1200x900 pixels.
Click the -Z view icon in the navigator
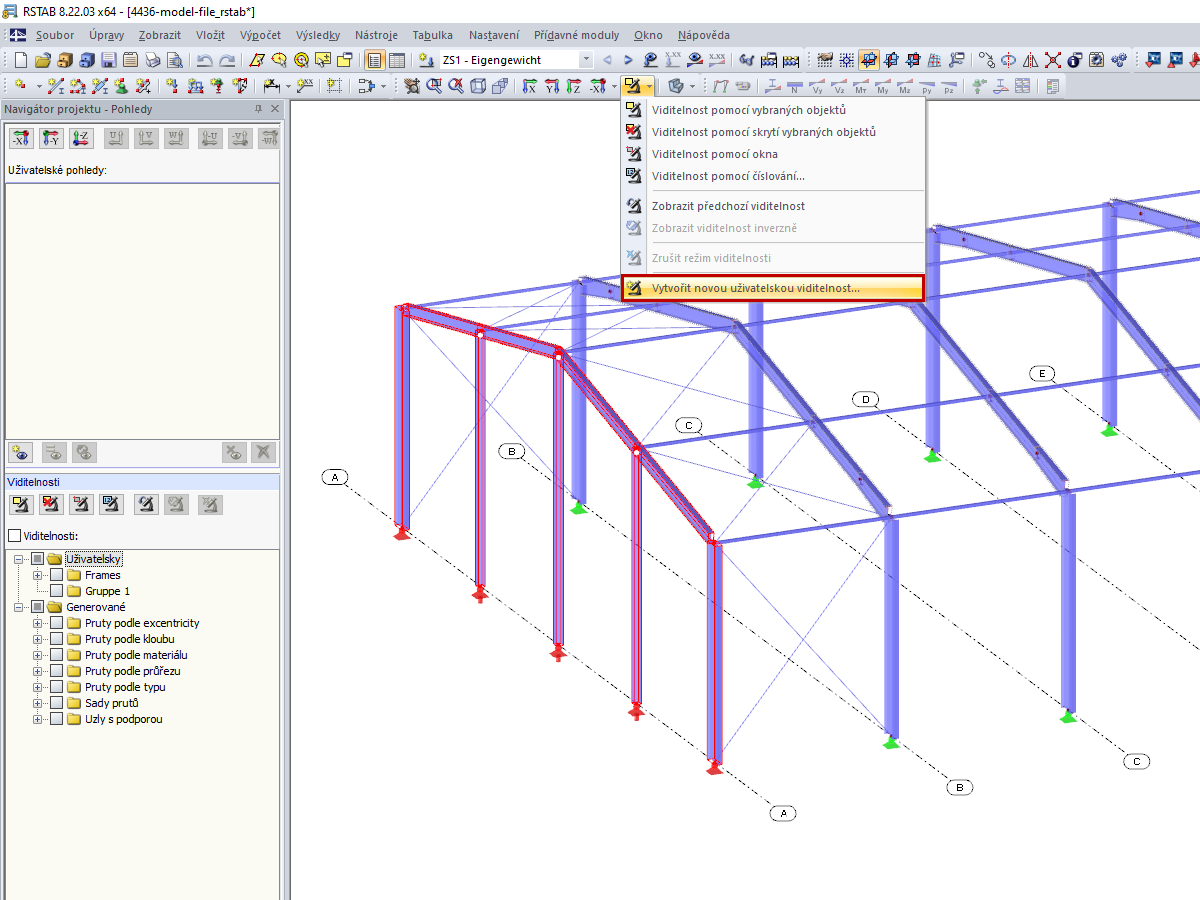(x=80, y=139)
